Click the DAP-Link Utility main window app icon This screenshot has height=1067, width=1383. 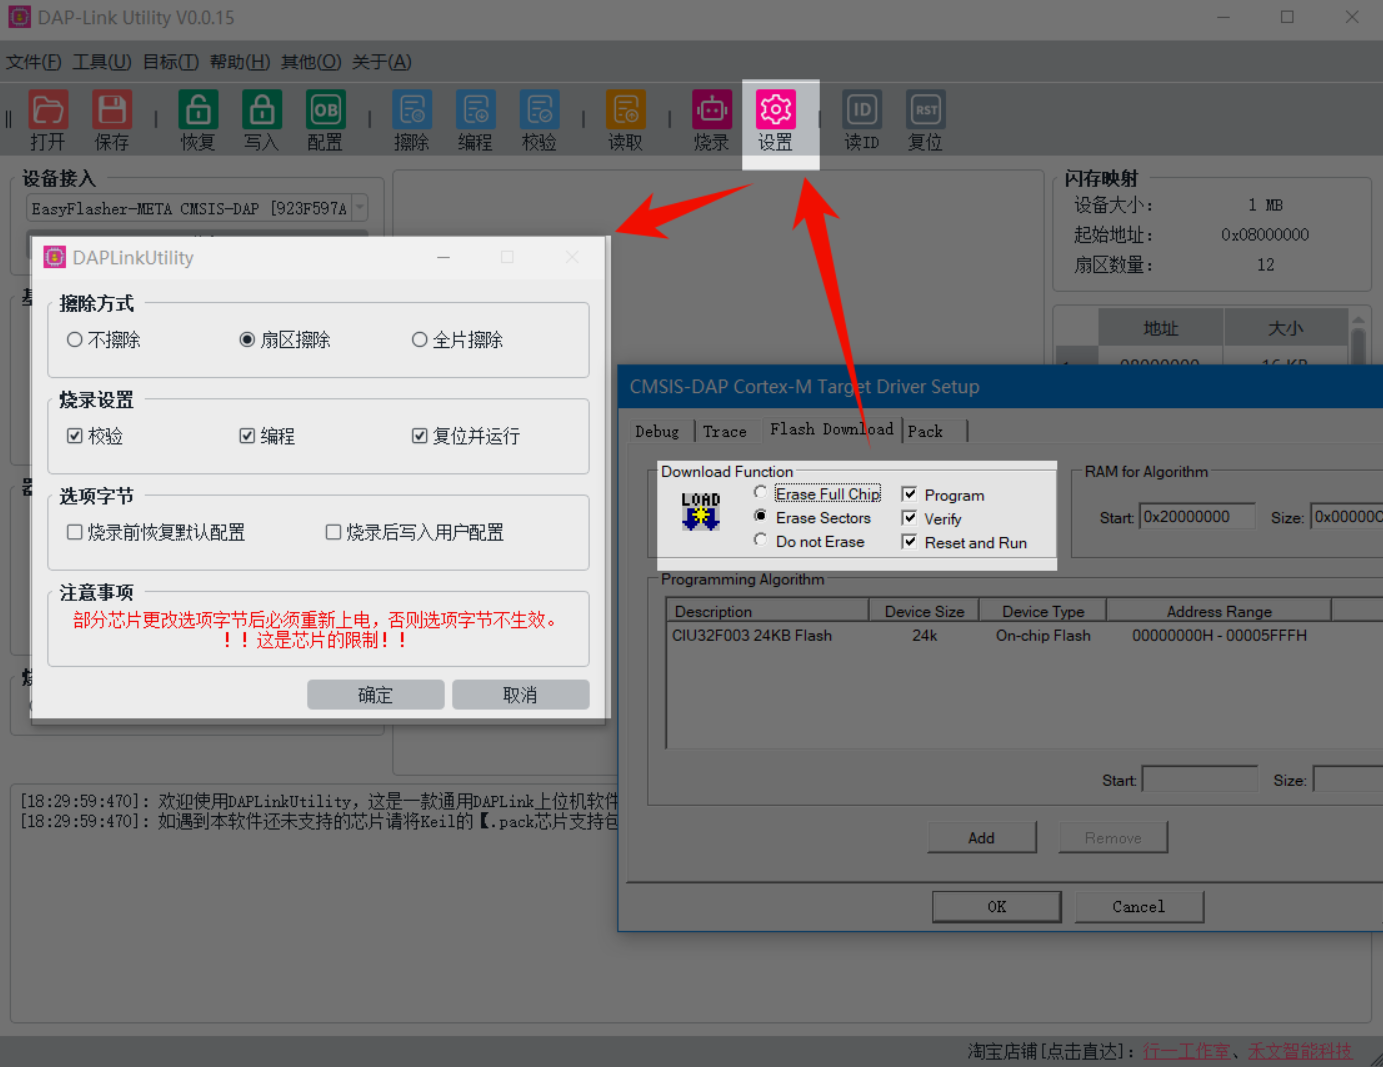(19, 18)
